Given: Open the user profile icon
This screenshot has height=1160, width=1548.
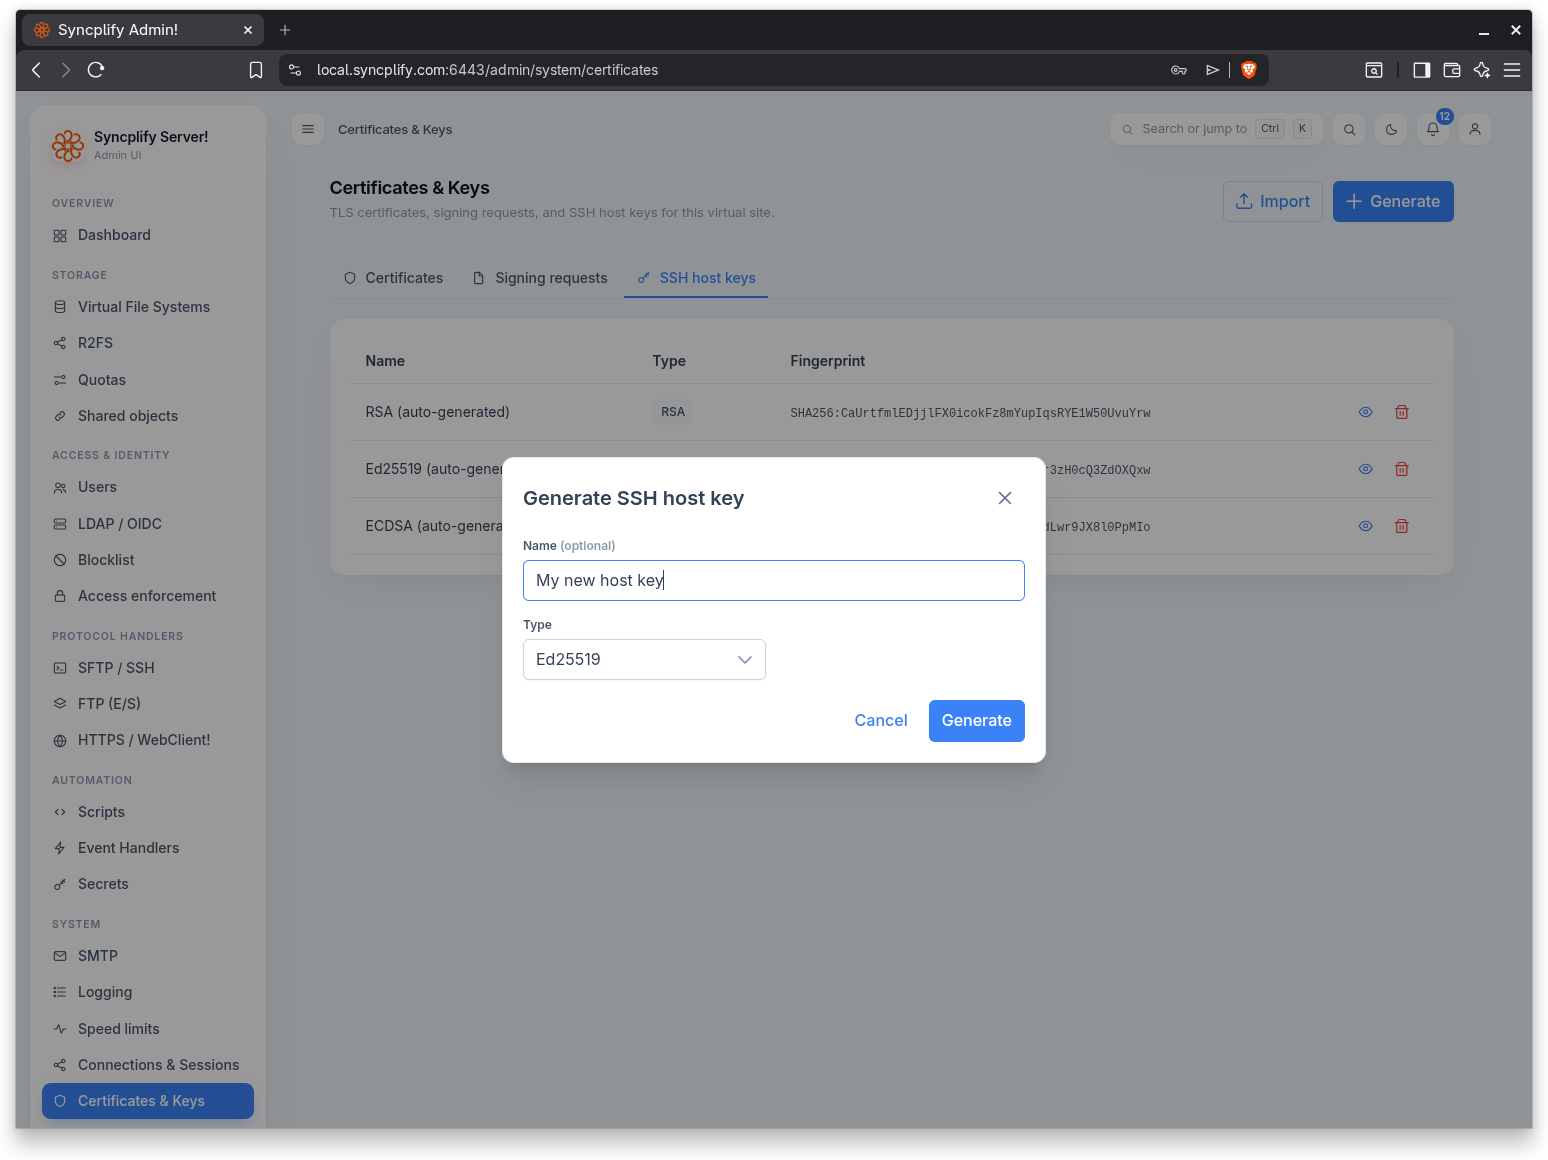Looking at the screenshot, I should click(x=1475, y=129).
